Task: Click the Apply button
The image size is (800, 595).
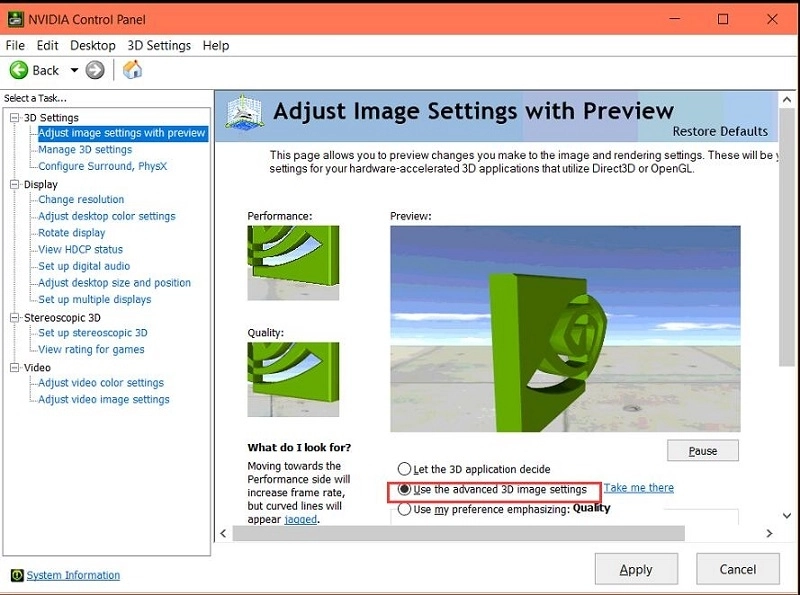Action: (636, 569)
